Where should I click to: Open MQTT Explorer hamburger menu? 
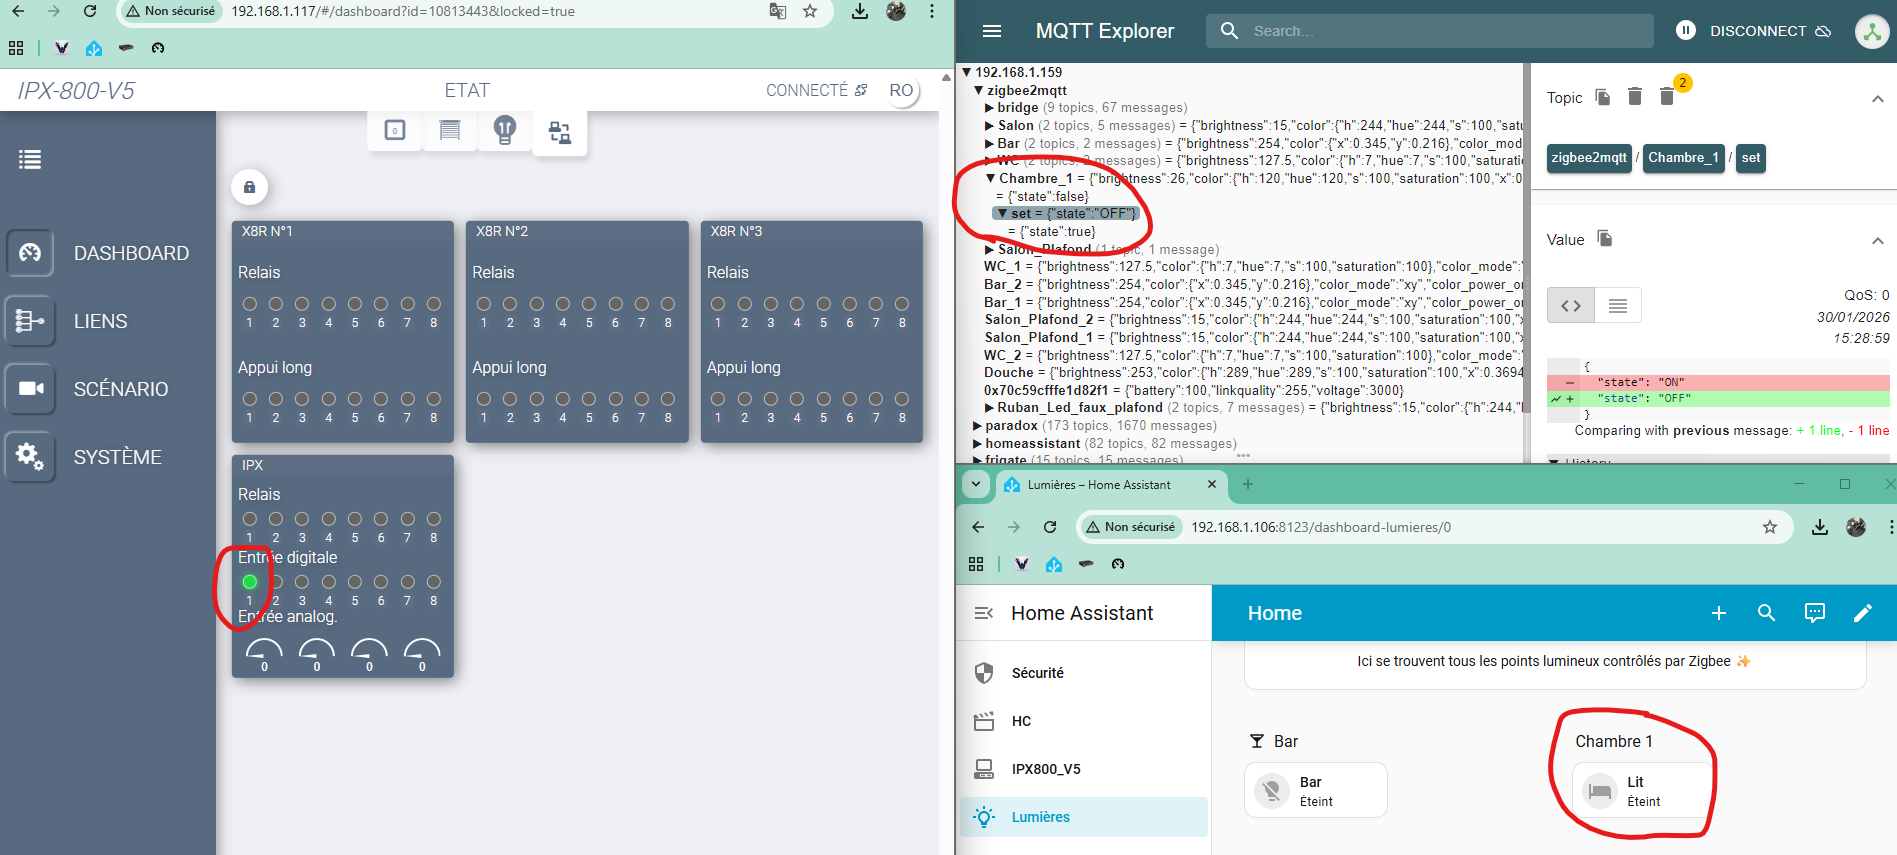pyautogui.click(x=992, y=31)
